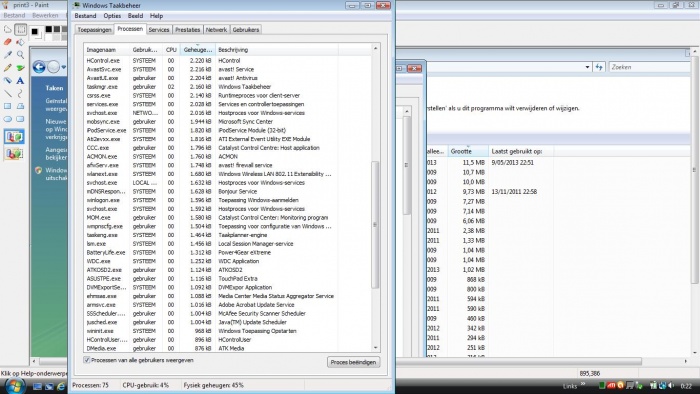Open the Help menu in Taakbeheer
This screenshot has height=394, width=700.
(156, 16)
